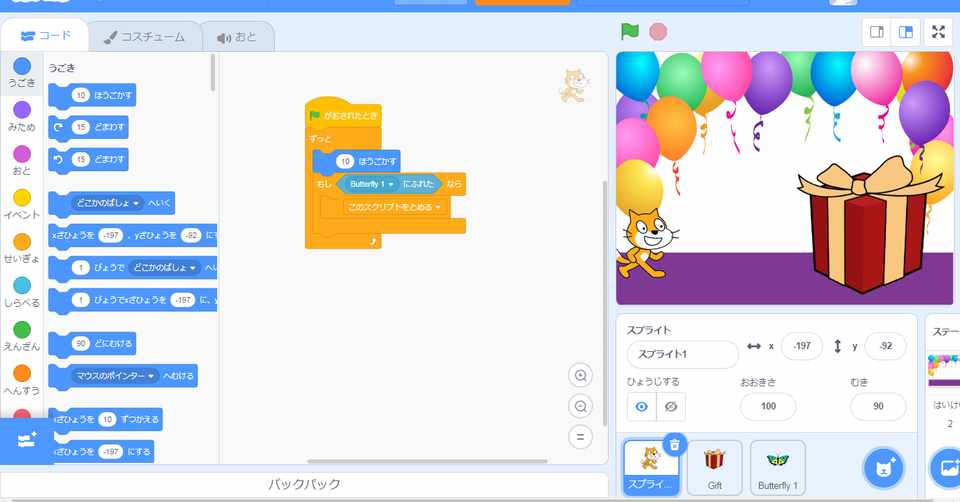The image size is (960, 502).
Task: Select the みため (Looks) category
Action: coord(22,117)
